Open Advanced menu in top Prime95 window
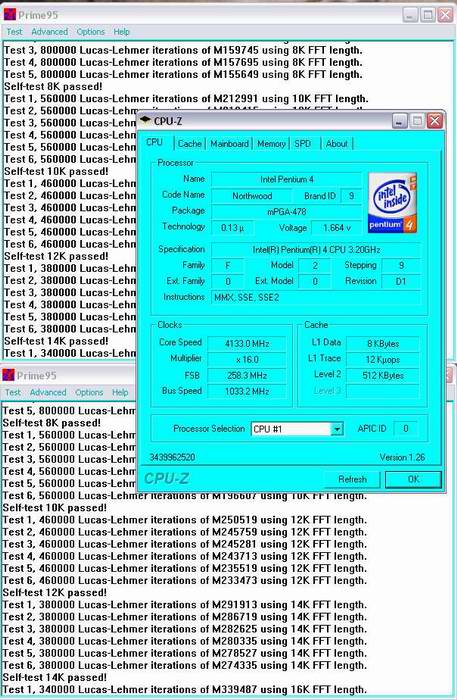457x700 pixels. pyautogui.click(x=50, y=32)
